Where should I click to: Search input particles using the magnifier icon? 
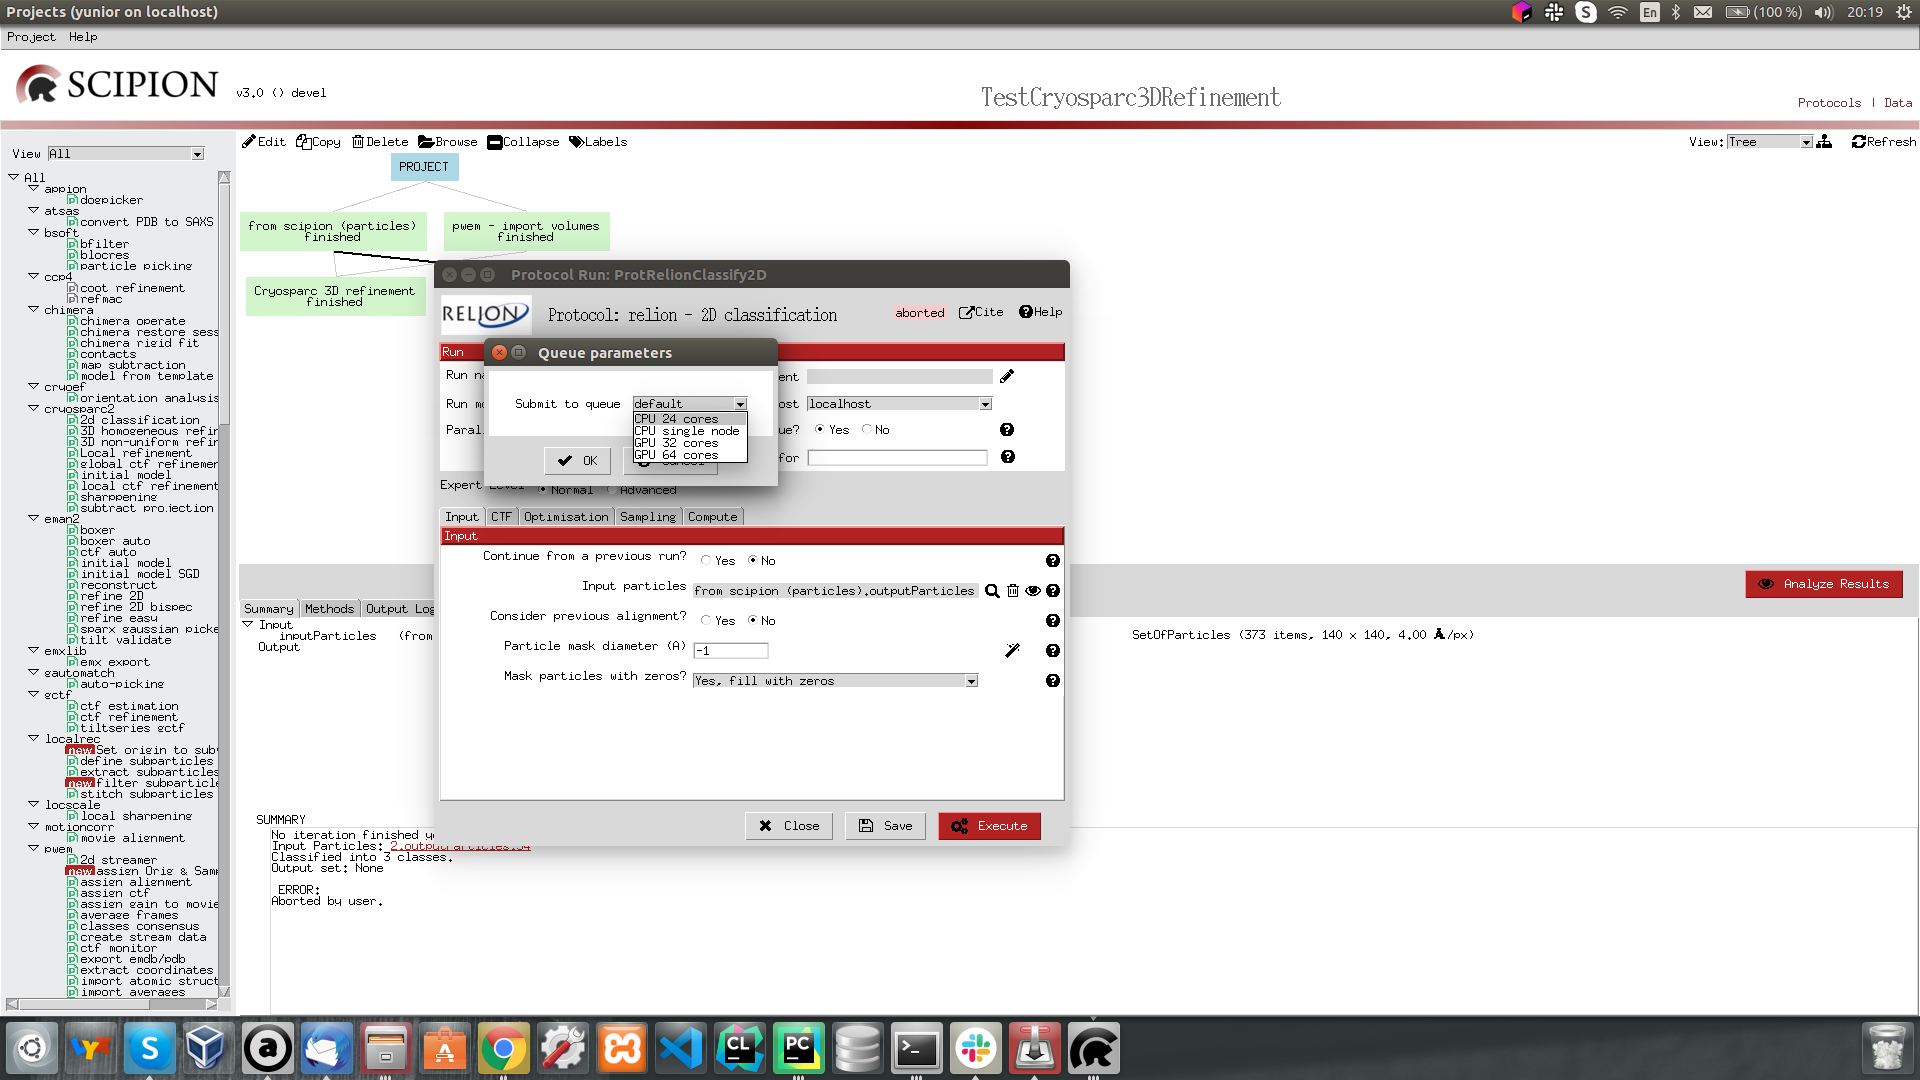point(992,591)
